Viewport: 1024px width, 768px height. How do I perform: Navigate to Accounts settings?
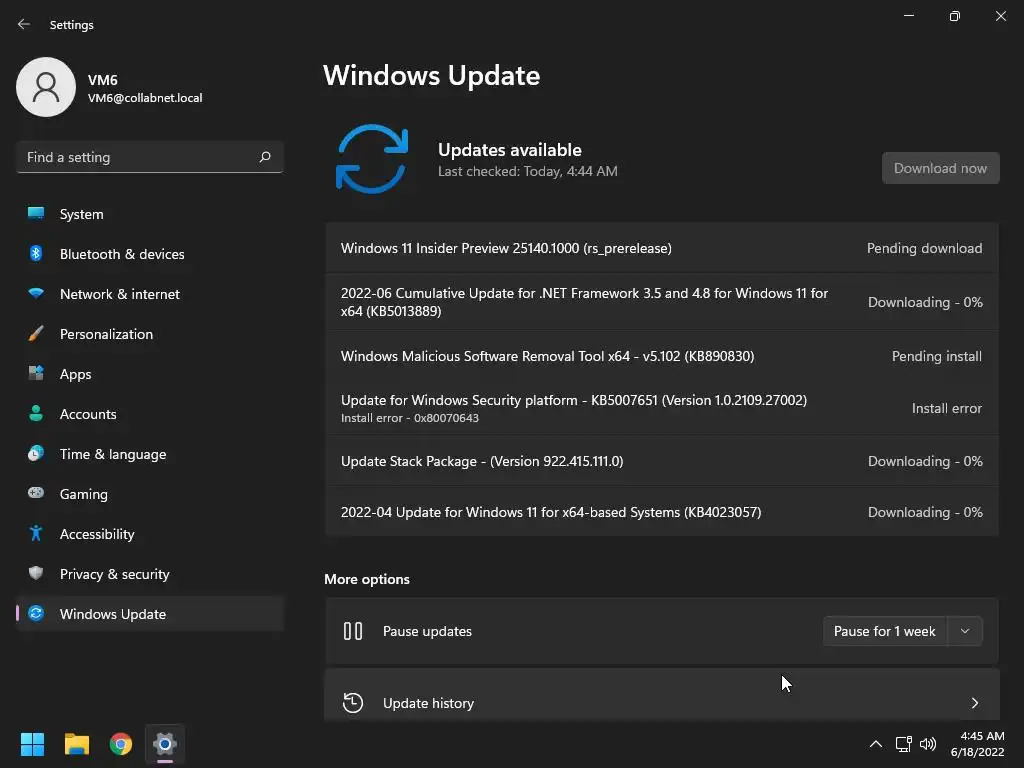click(150, 413)
